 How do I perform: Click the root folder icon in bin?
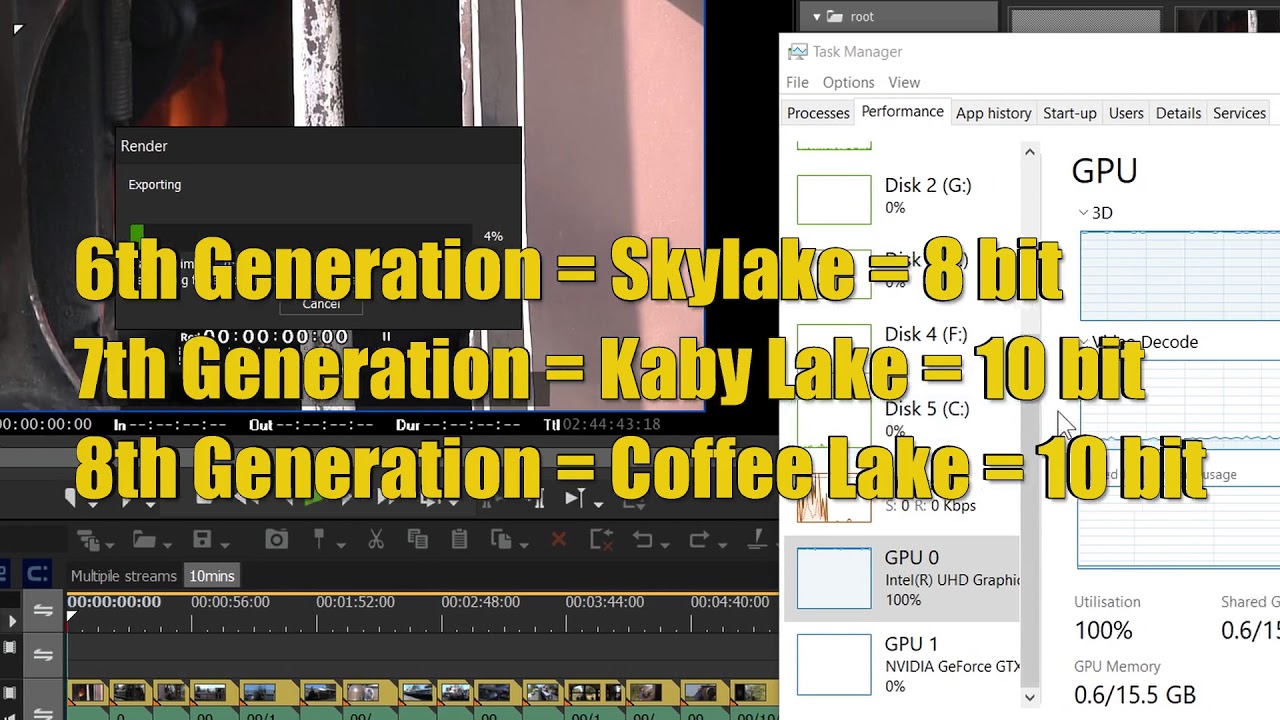[x=835, y=17]
